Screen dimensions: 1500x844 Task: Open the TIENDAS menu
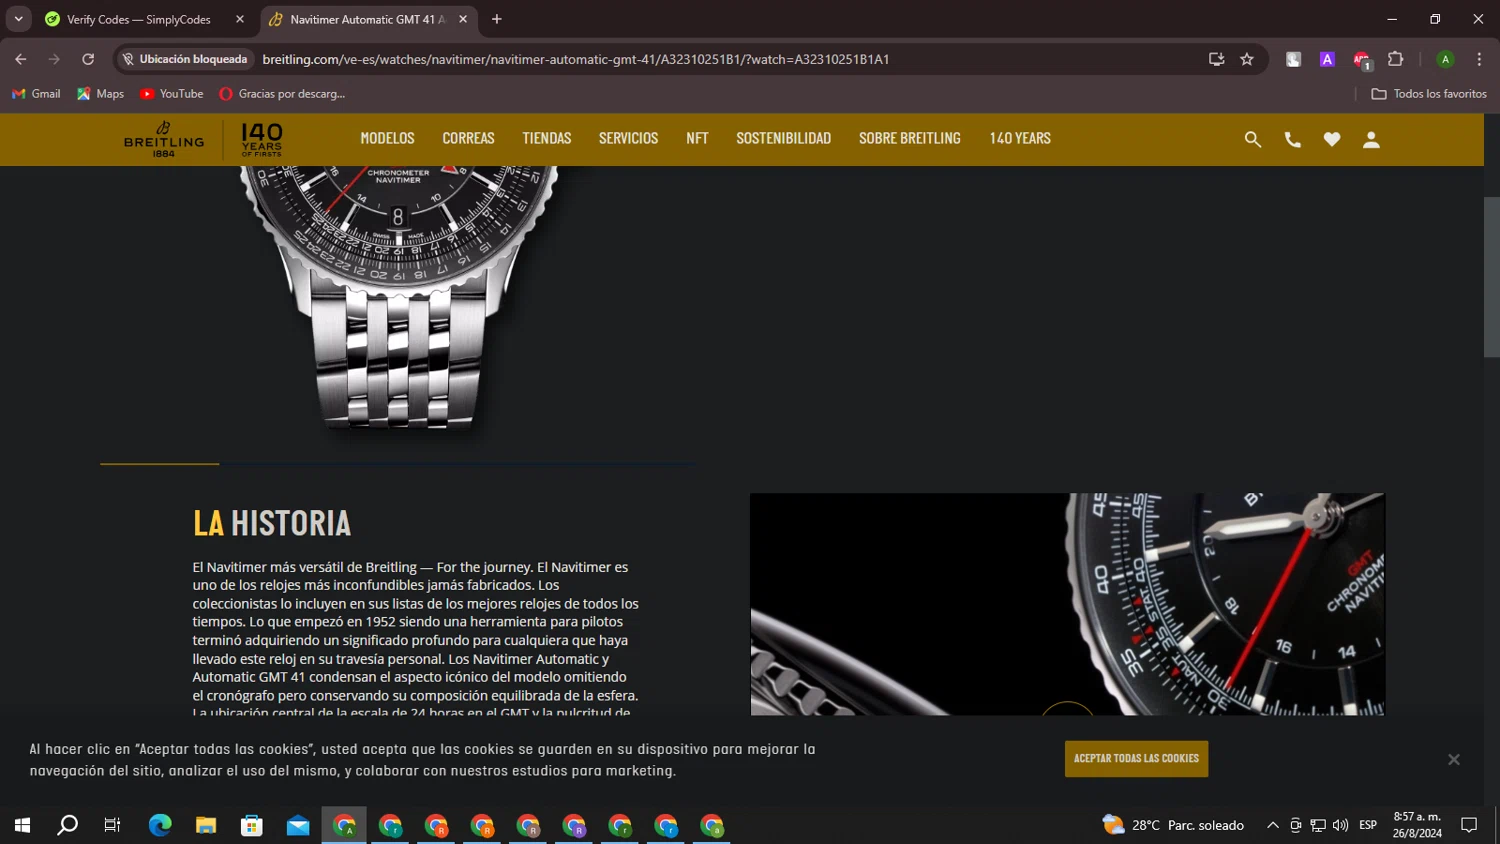point(546,139)
